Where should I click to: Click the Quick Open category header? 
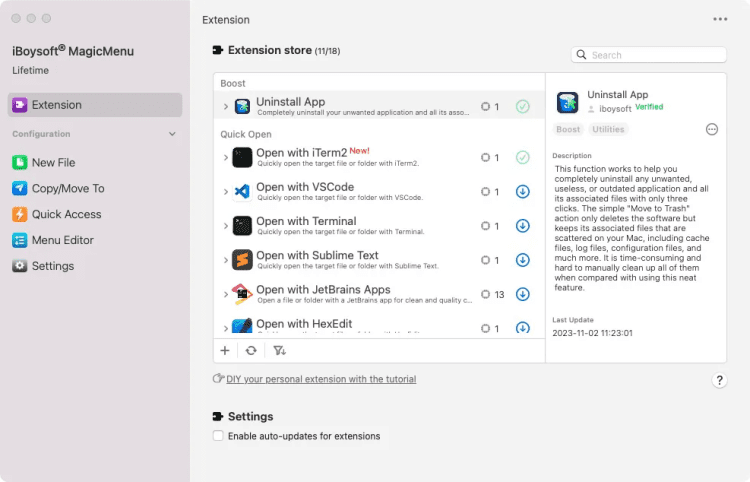click(246, 134)
